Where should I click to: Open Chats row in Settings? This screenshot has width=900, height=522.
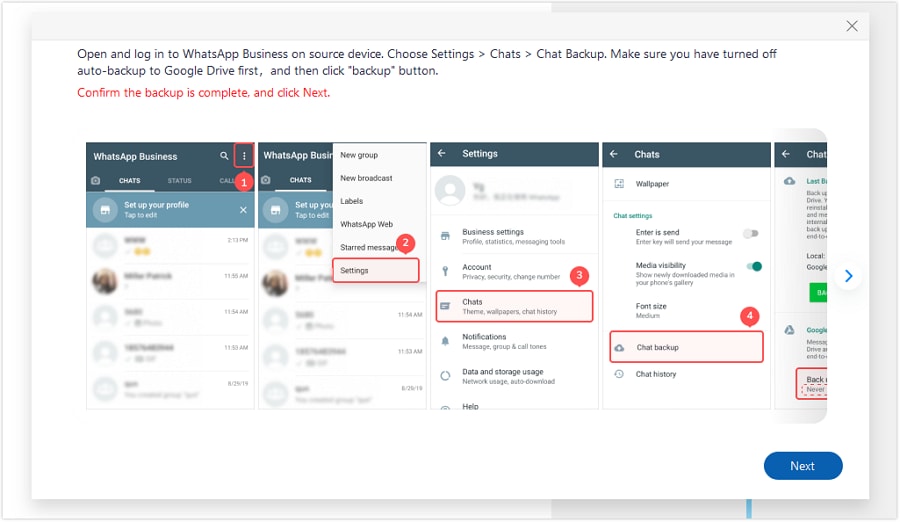click(x=514, y=306)
